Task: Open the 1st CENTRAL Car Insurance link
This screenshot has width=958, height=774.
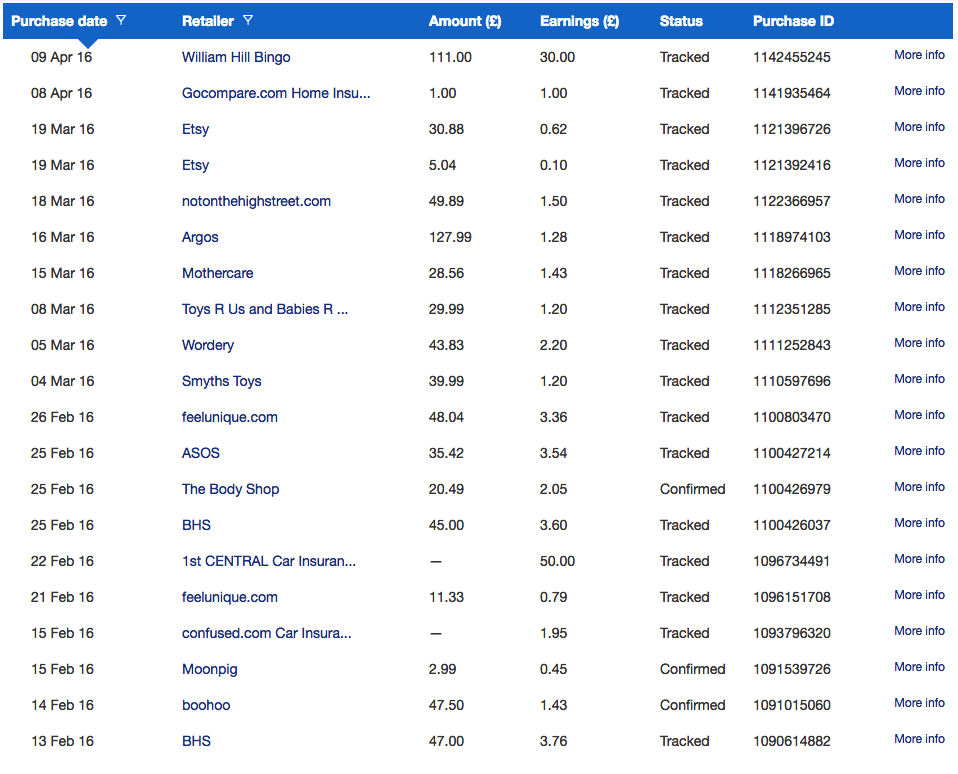Action: [x=269, y=561]
